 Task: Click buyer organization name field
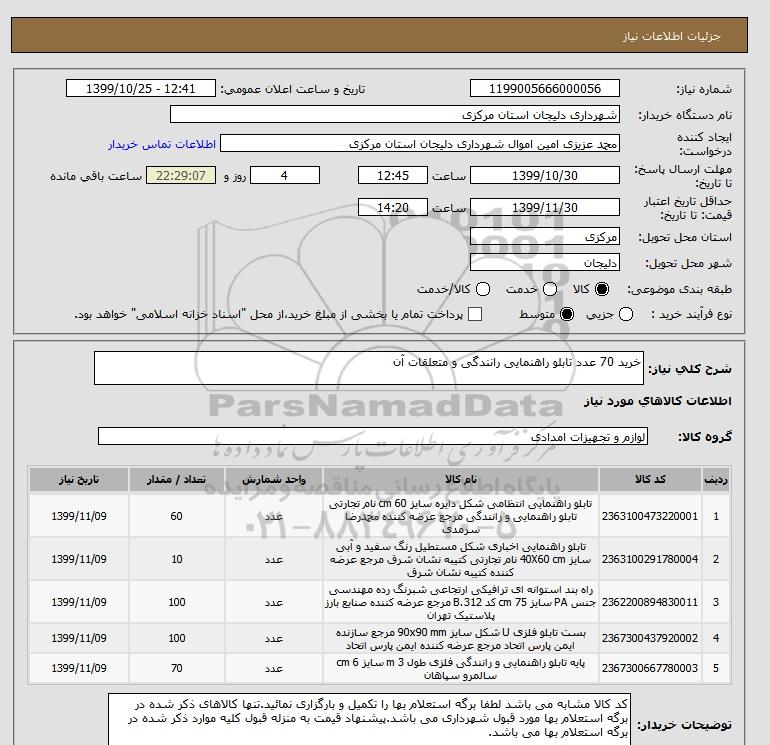tap(395, 114)
